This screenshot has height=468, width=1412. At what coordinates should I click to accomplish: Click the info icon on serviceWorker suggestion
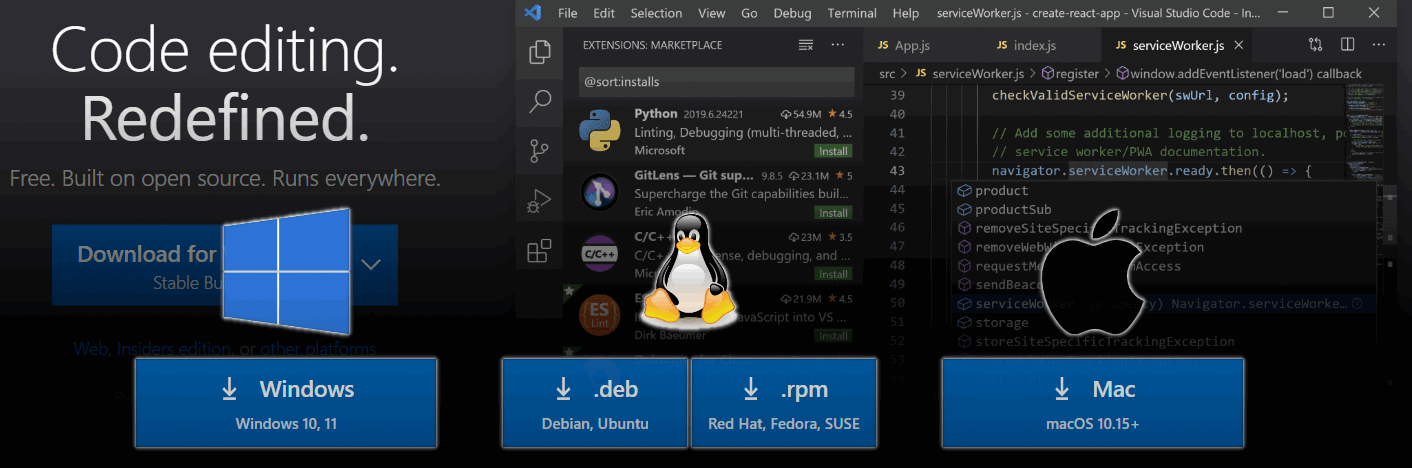point(1357,304)
